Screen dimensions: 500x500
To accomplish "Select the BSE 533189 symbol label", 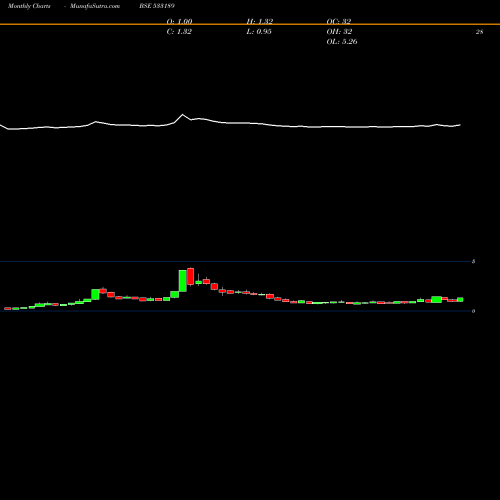I will click(x=157, y=6).
